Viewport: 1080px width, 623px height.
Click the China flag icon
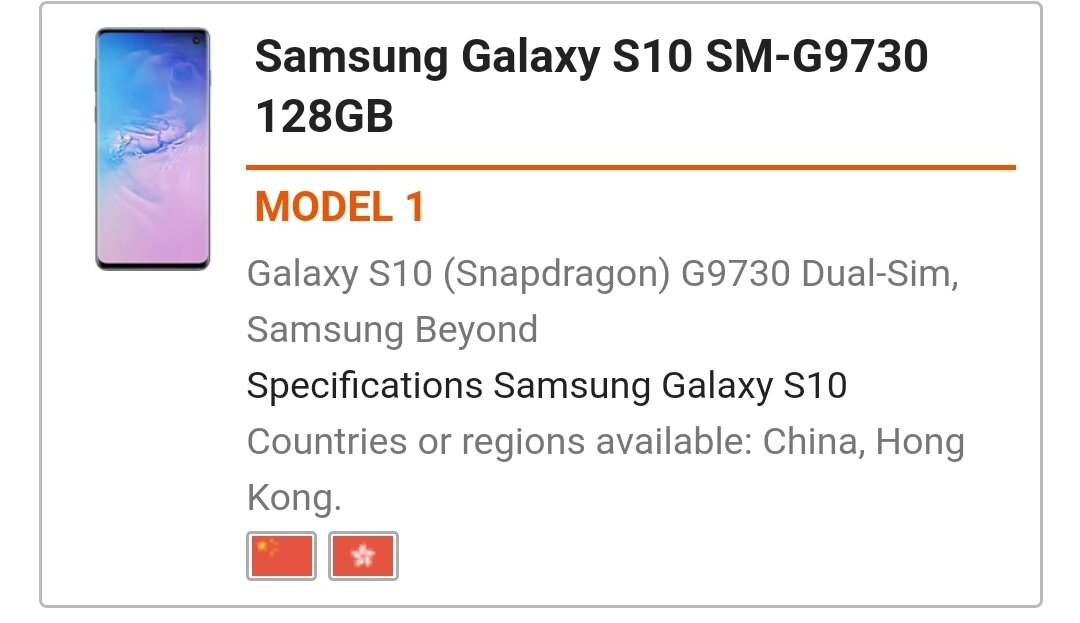pyautogui.click(x=281, y=556)
